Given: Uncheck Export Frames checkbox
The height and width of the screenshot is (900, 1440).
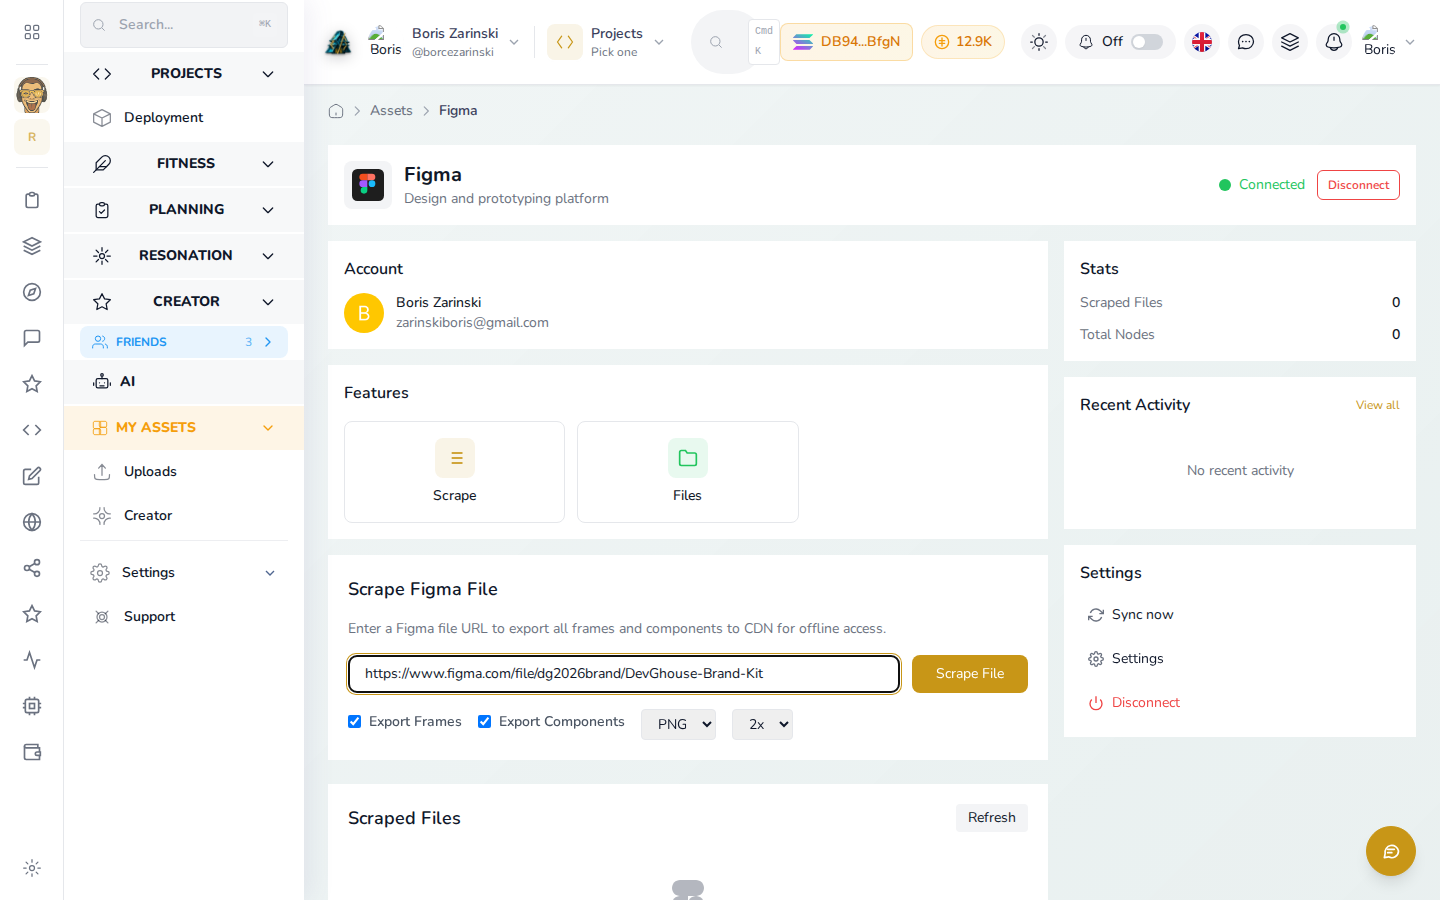Looking at the screenshot, I should click(354, 721).
